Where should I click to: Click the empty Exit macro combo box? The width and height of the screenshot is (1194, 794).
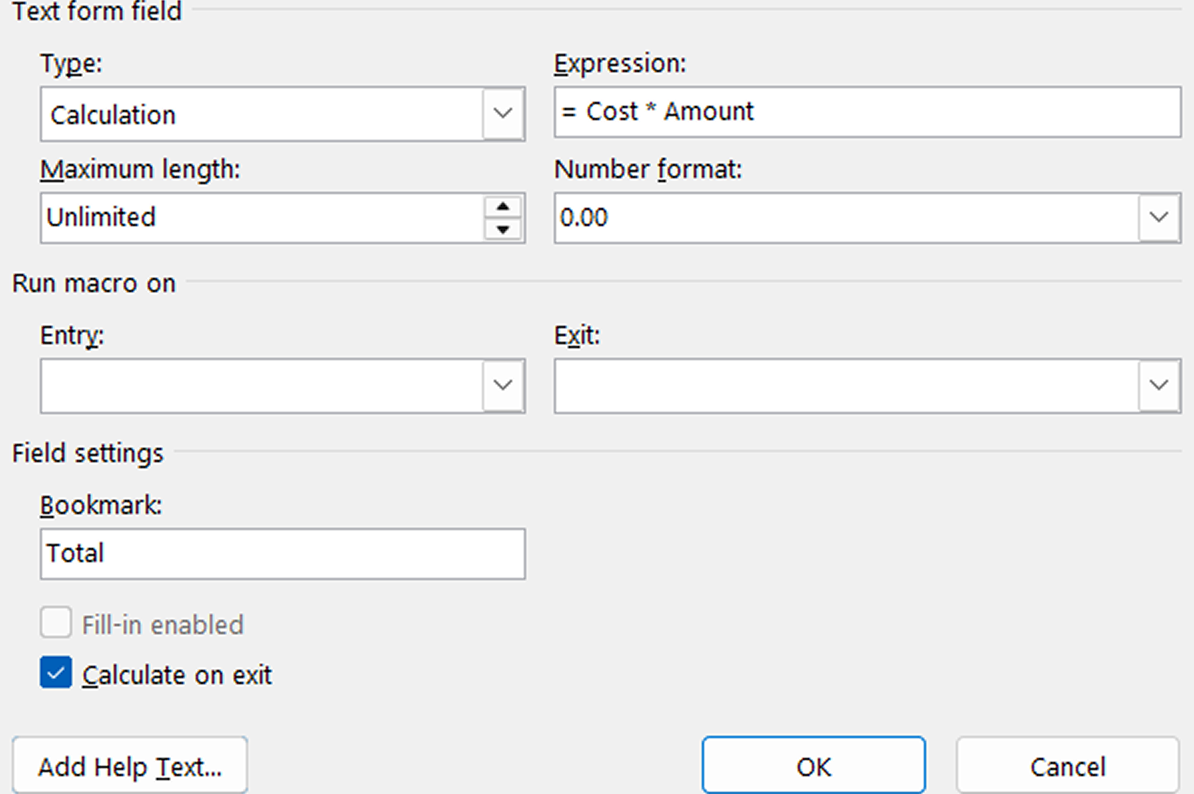(x=845, y=385)
